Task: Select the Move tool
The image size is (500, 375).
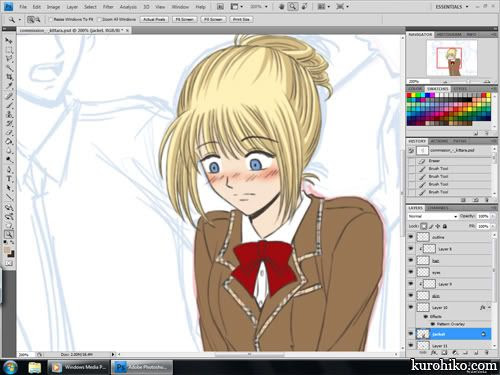Action: [9, 41]
